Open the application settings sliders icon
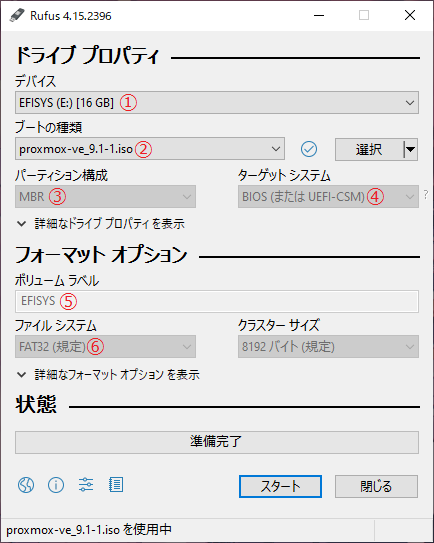The height and width of the screenshot is (543, 434). [86, 484]
